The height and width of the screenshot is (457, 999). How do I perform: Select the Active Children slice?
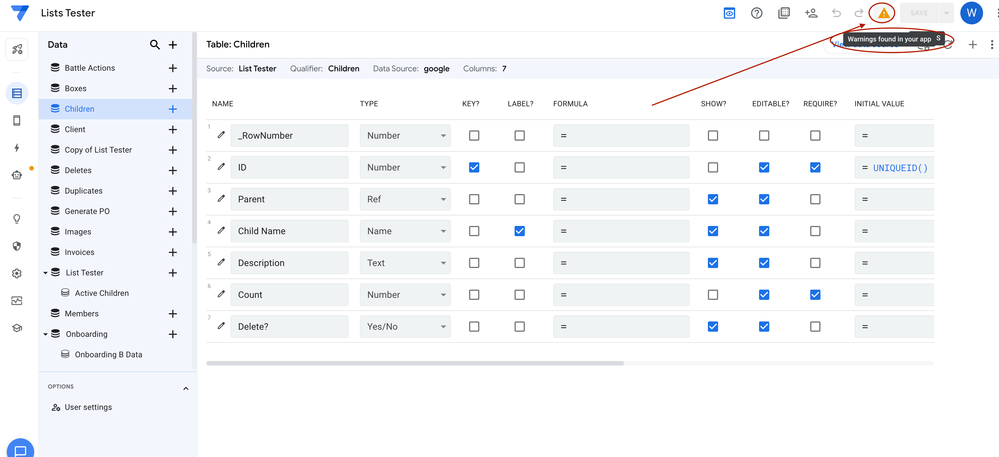tap(102, 293)
